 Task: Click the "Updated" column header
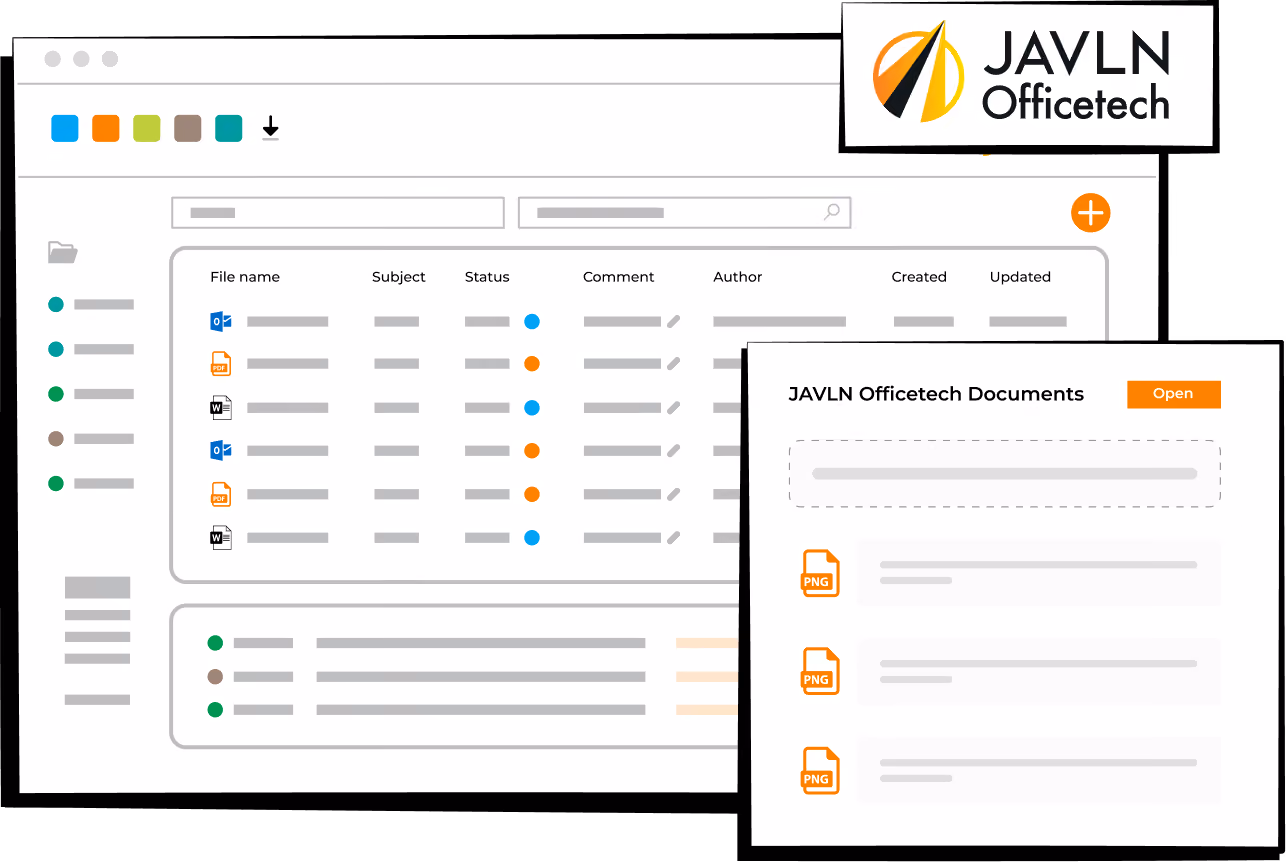[x=1020, y=277]
